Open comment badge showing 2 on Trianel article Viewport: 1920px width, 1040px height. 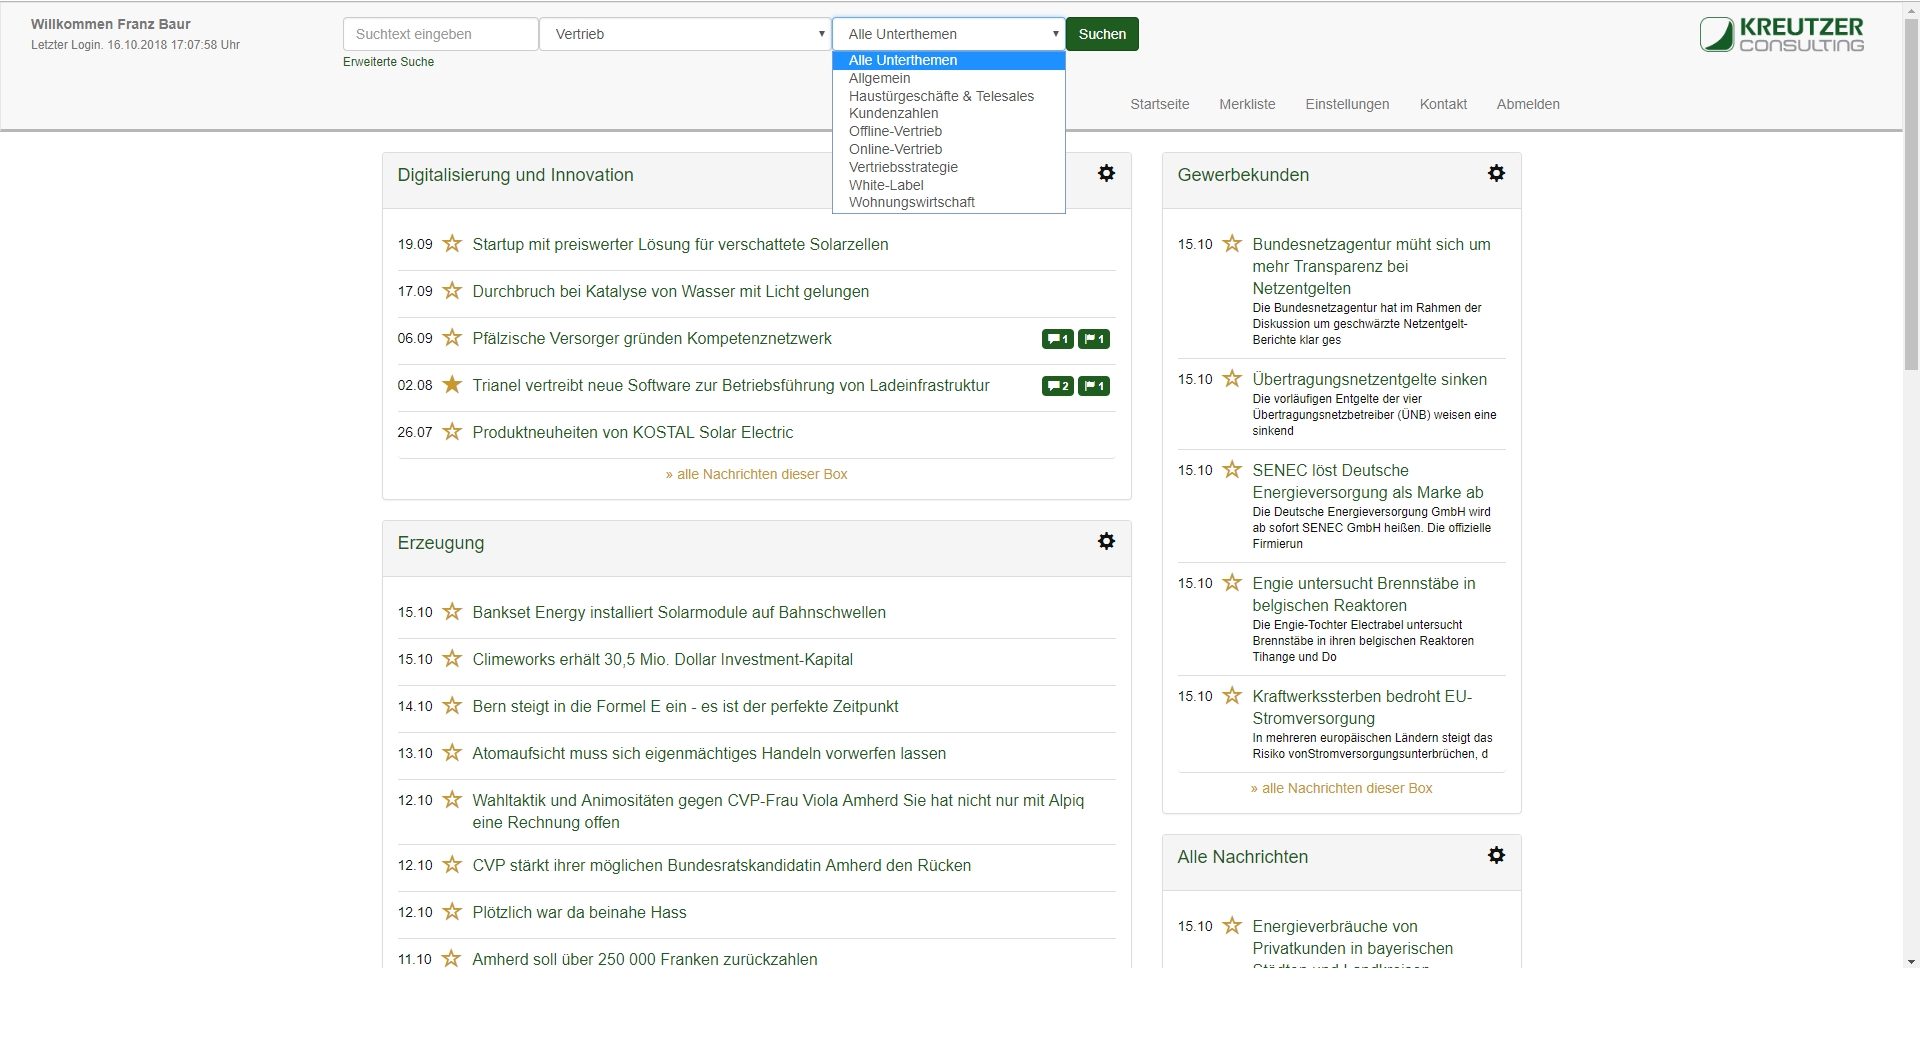[1057, 386]
